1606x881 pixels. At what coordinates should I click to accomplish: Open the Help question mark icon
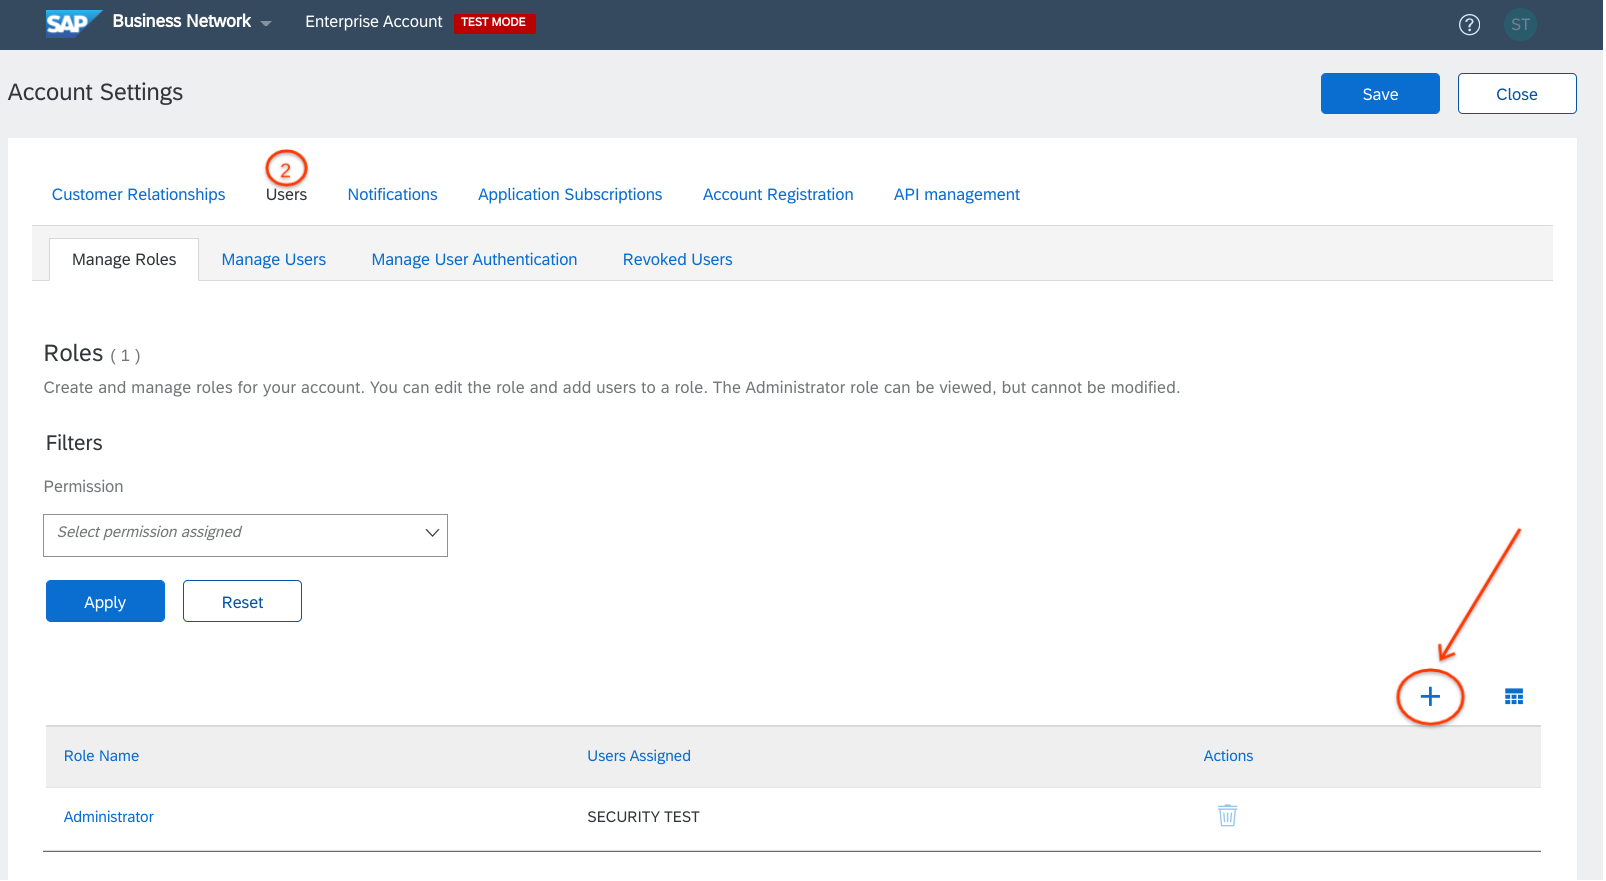pos(1470,25)
